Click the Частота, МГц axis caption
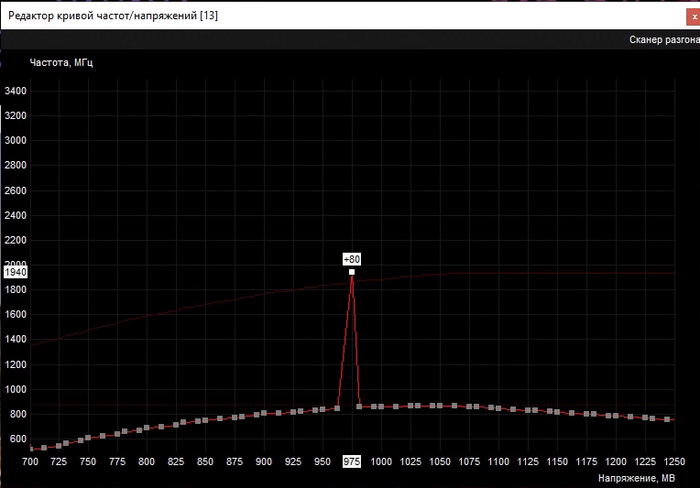The width and height of the screenshot is (700, 488). (x=62, y=62)
